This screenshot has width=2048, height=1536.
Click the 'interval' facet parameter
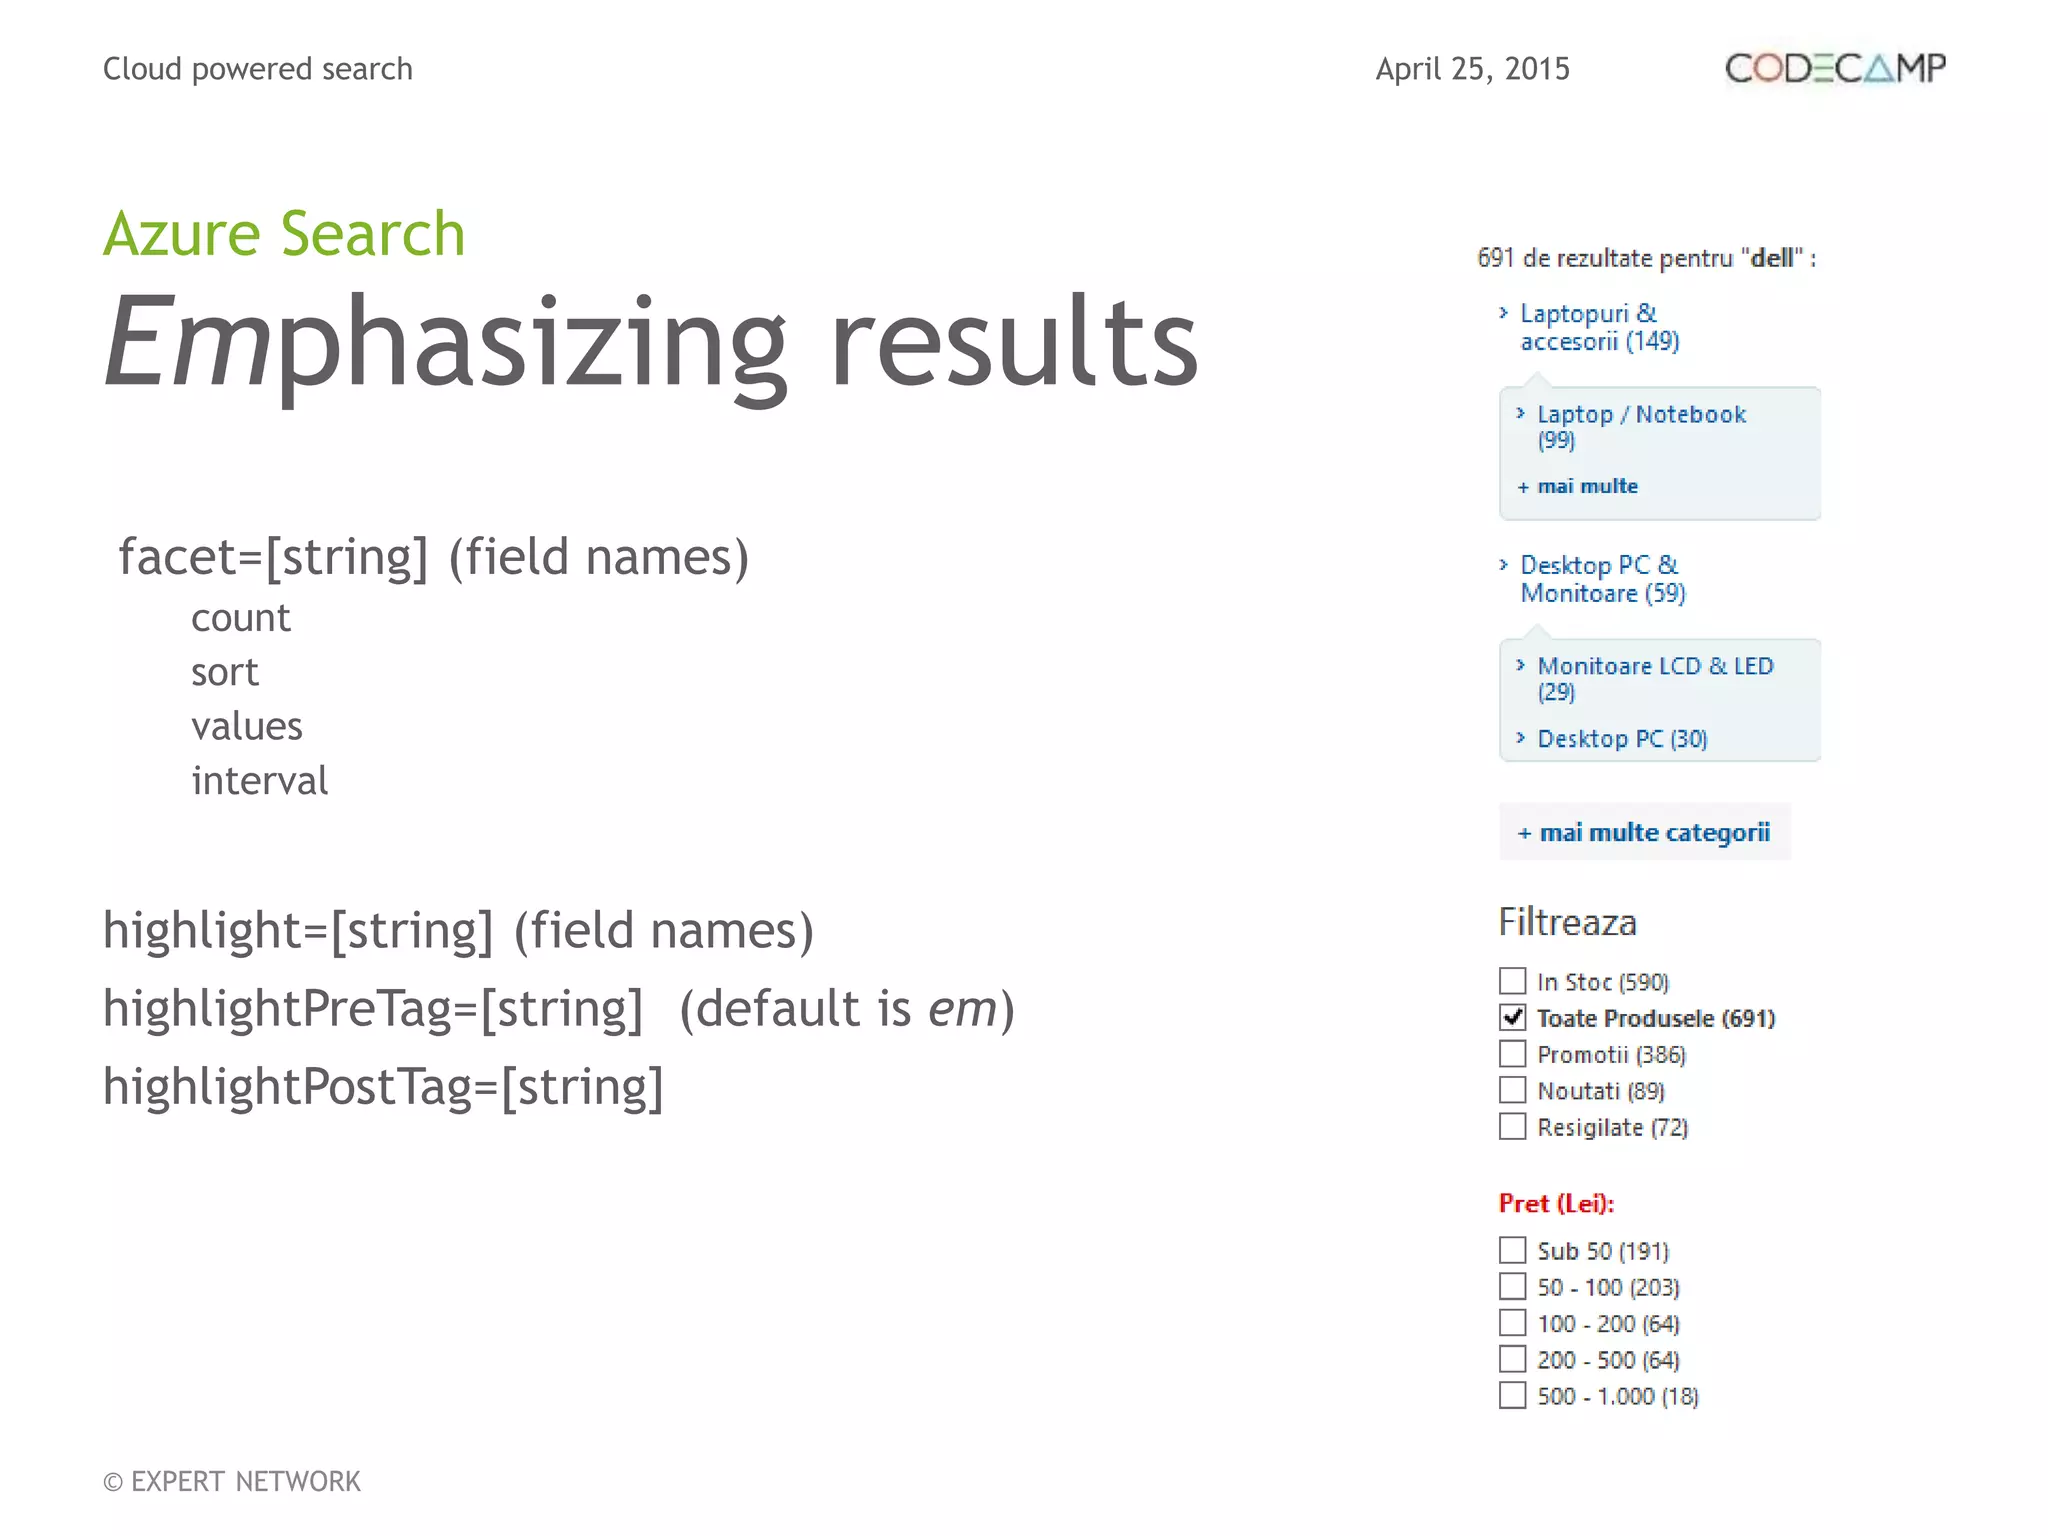click(259, 780)
